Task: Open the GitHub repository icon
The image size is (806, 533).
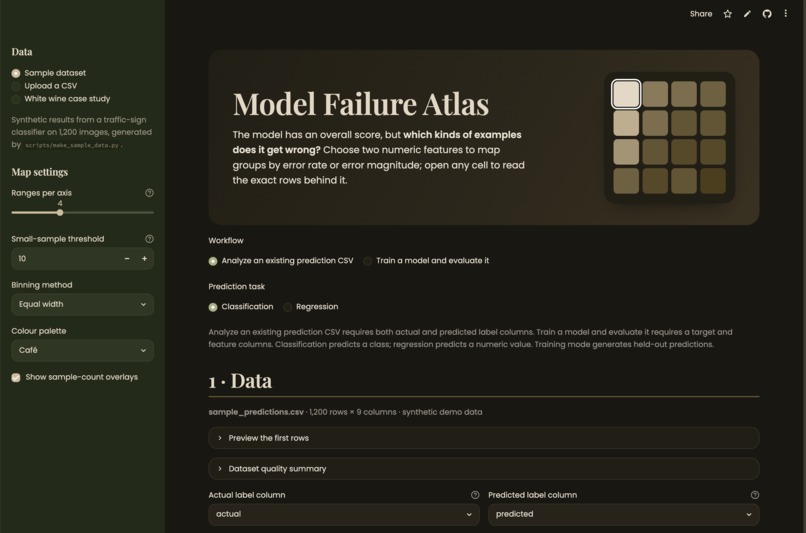Action: [x=766, y=14]
